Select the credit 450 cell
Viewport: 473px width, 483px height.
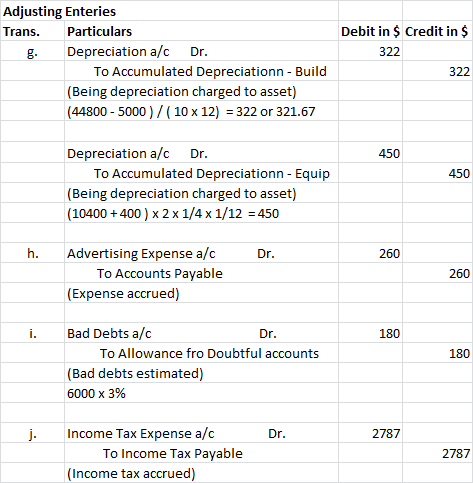[x=438, y=173]
